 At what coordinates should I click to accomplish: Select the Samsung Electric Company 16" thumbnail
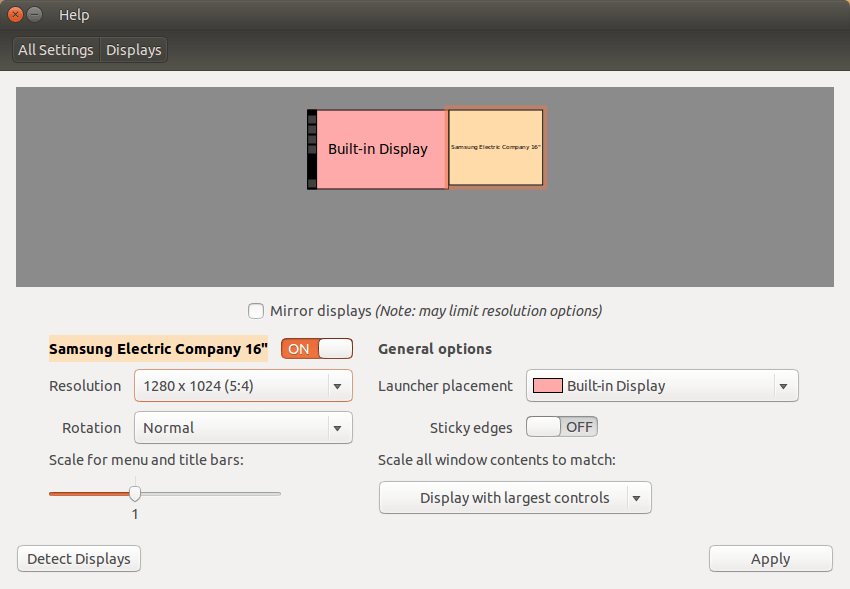tap(495, 148)
